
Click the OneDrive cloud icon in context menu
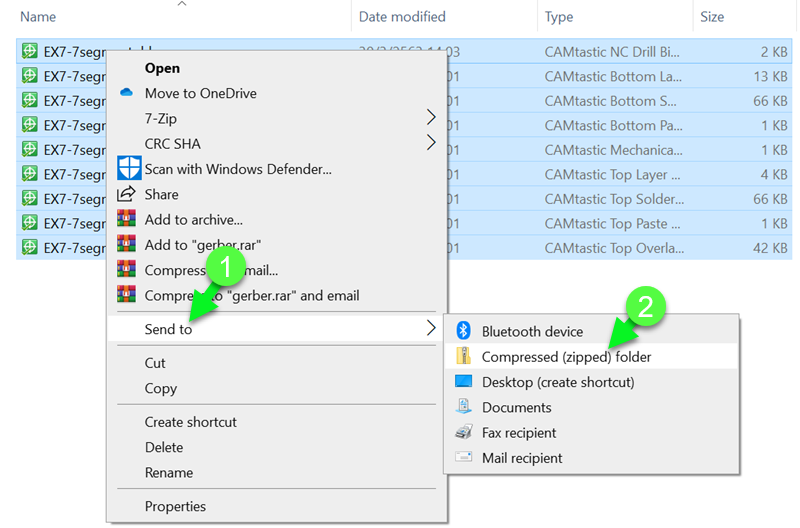(x=126, y=93)
